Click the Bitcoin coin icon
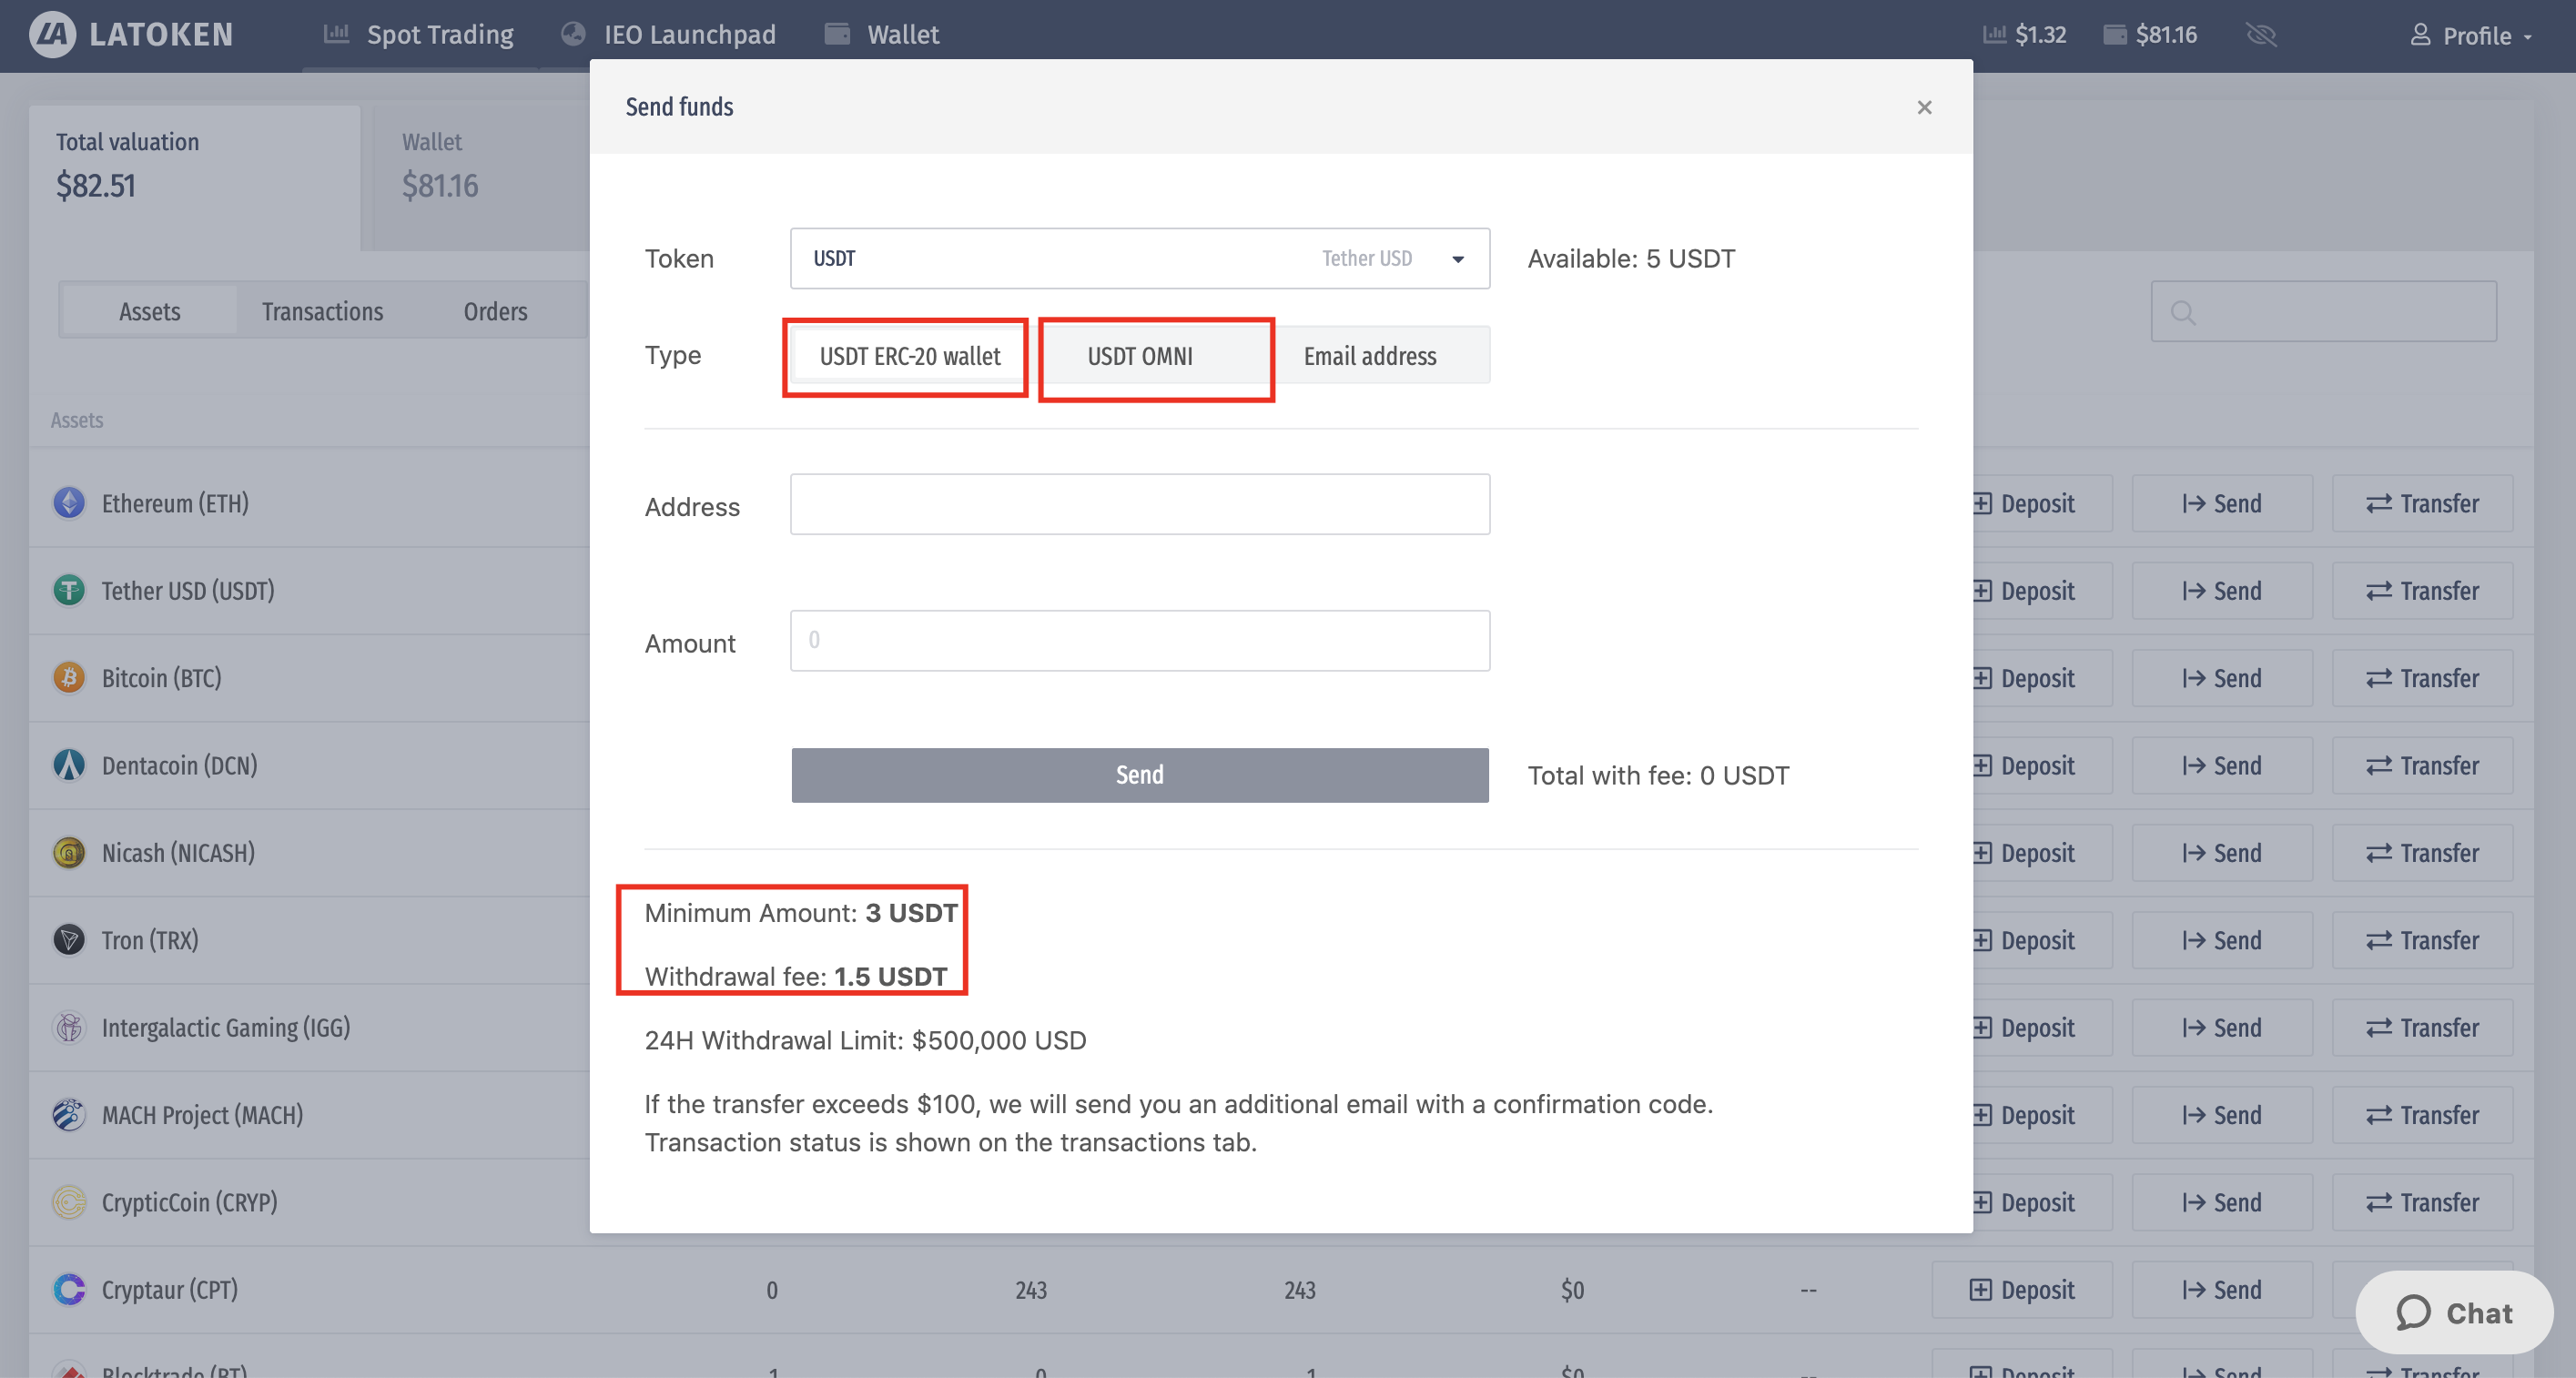This screenshot has width=2576, height=1378. click(x=69, y=678)
